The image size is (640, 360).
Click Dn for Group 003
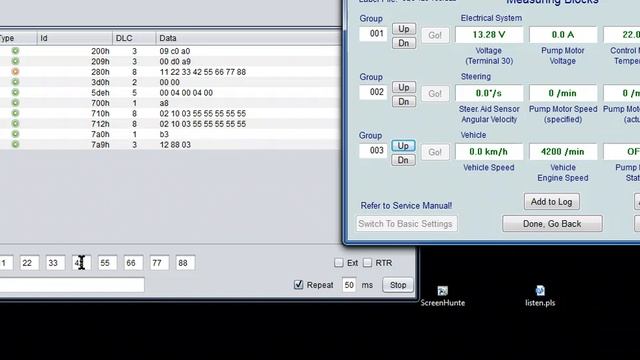403,160
